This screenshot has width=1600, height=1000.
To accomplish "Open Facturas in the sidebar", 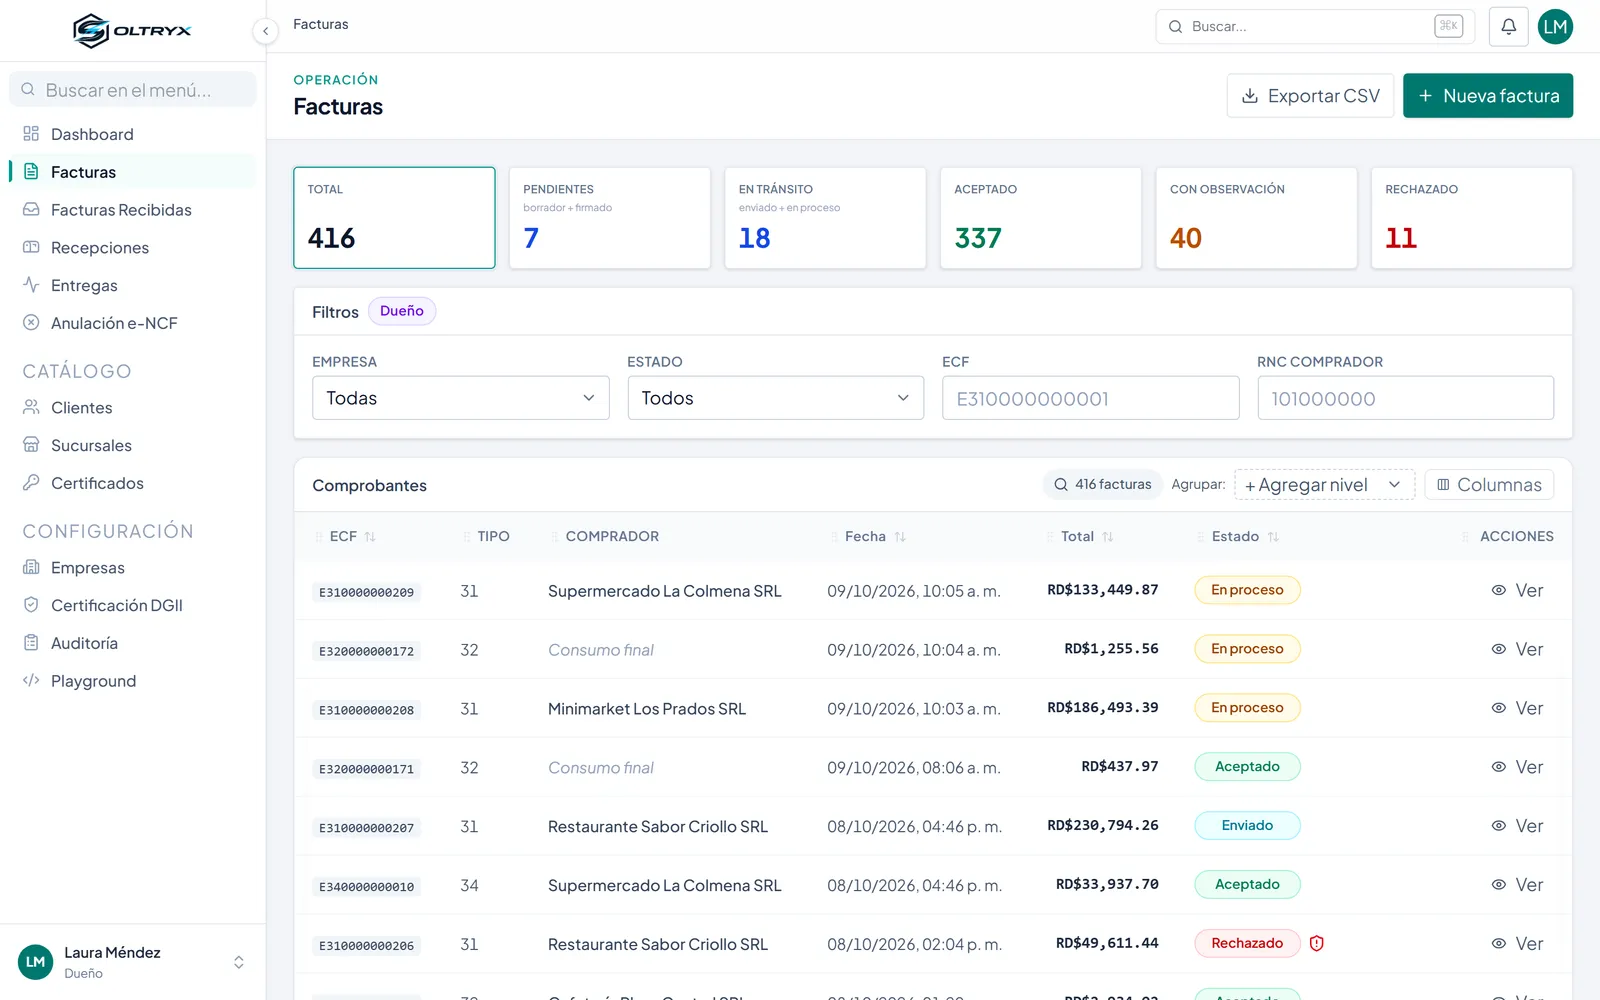I will coord(132,172).
